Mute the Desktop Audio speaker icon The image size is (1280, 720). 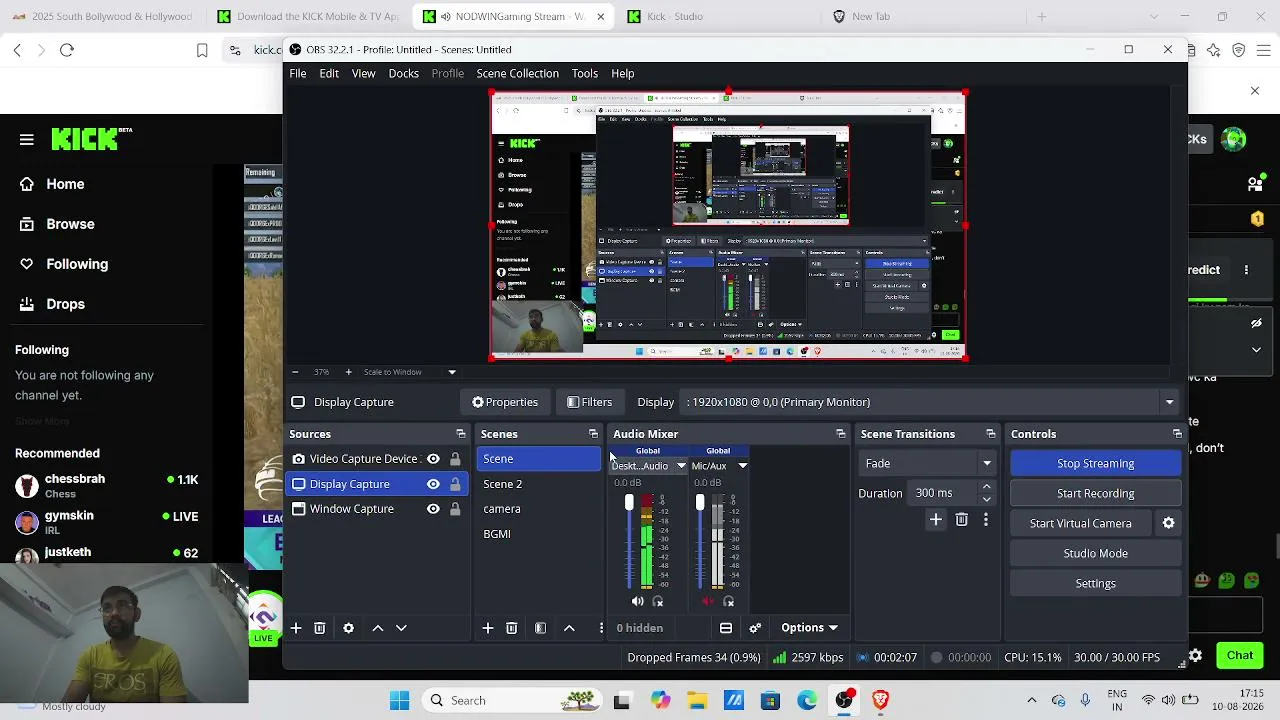tap(638, 601)
